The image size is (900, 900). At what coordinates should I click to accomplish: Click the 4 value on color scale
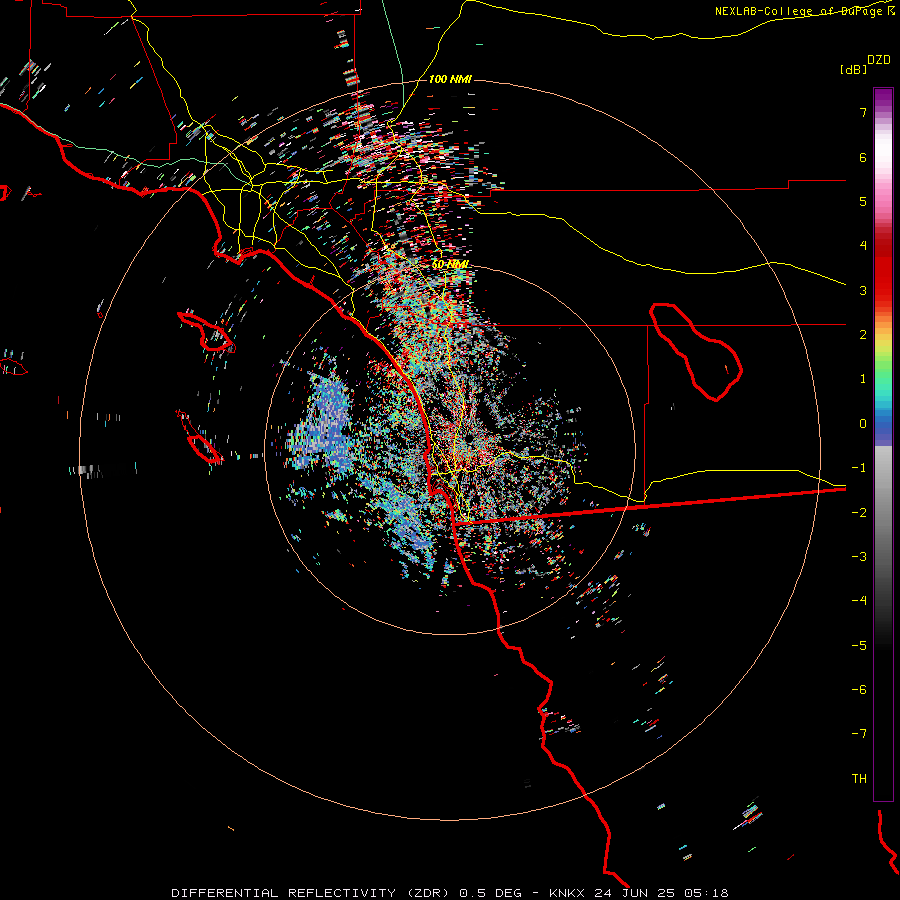[863, 246]
